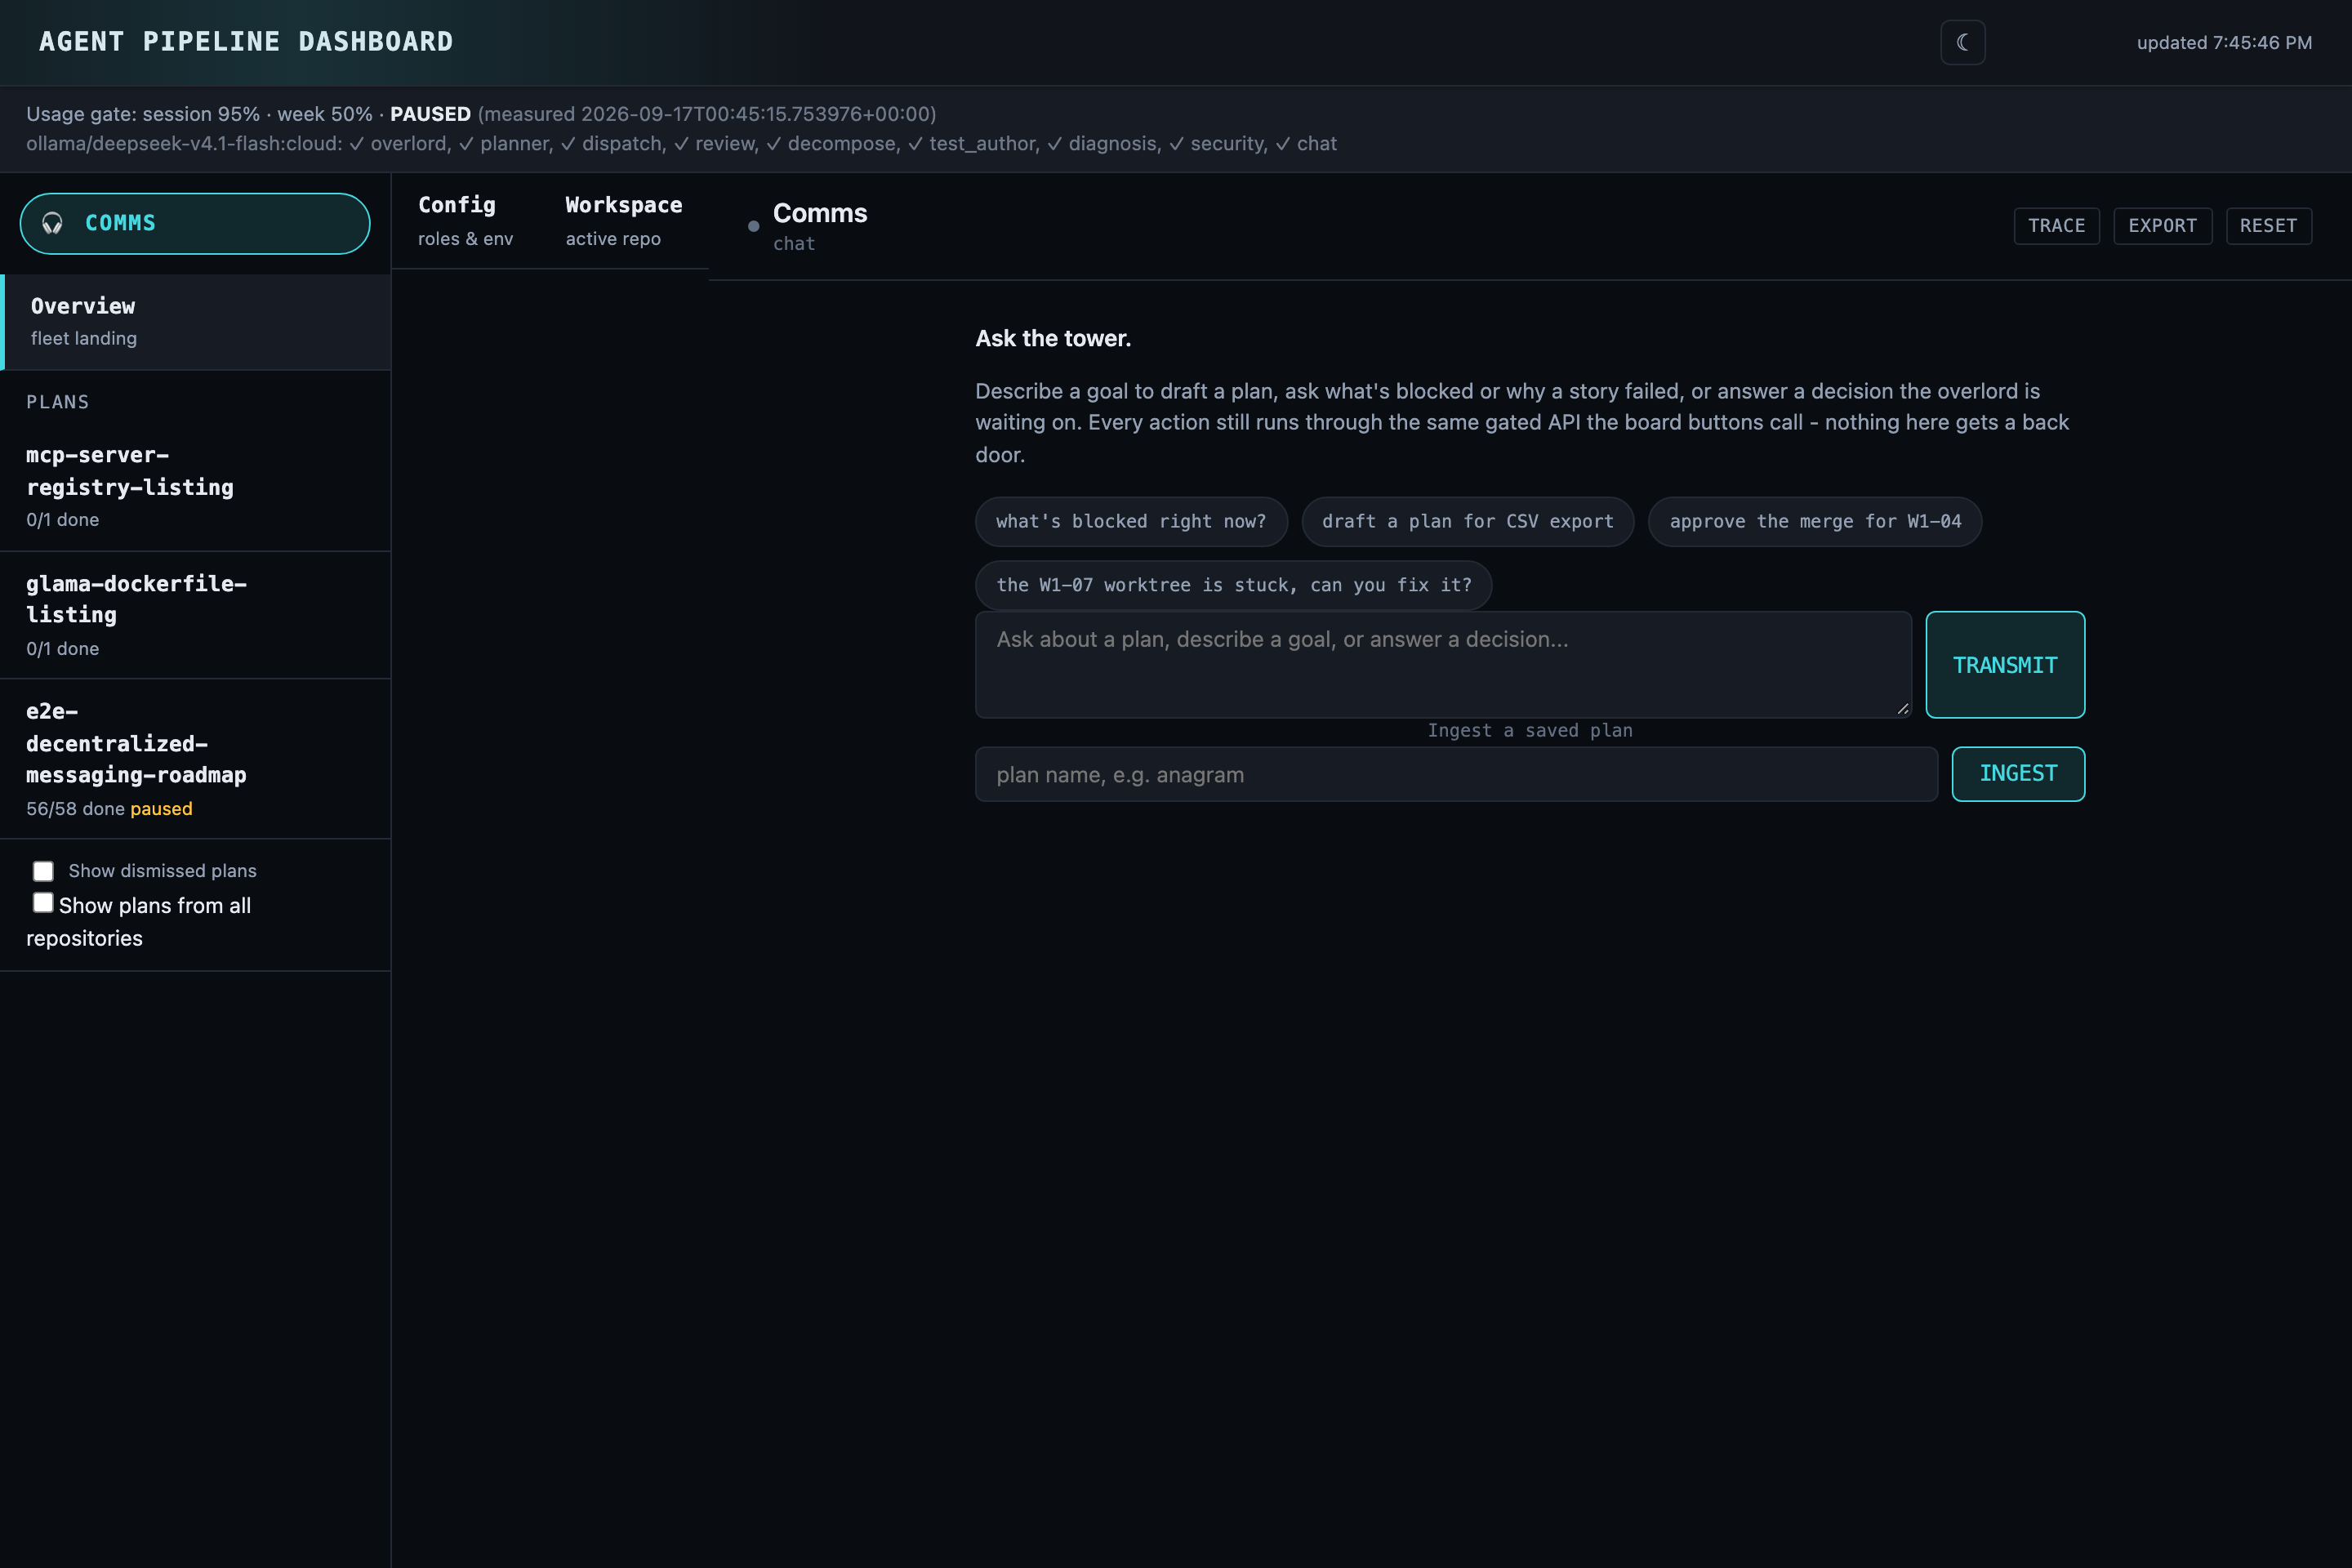Open the Config roles & env tab

[465, 220]
